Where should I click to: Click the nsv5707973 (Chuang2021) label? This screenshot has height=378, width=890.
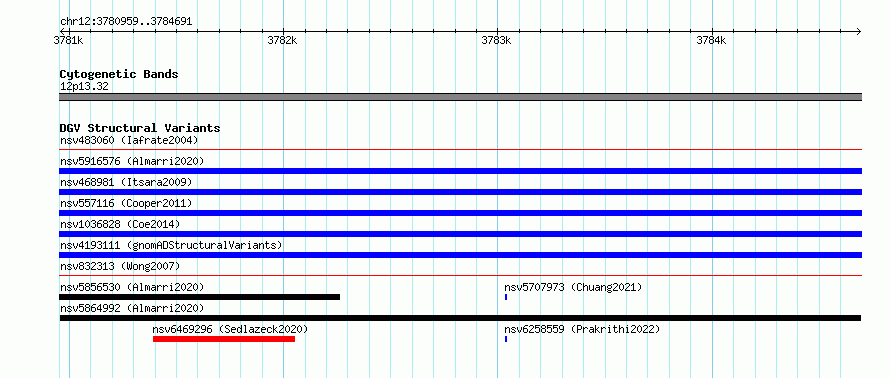(x=573, y=287)
